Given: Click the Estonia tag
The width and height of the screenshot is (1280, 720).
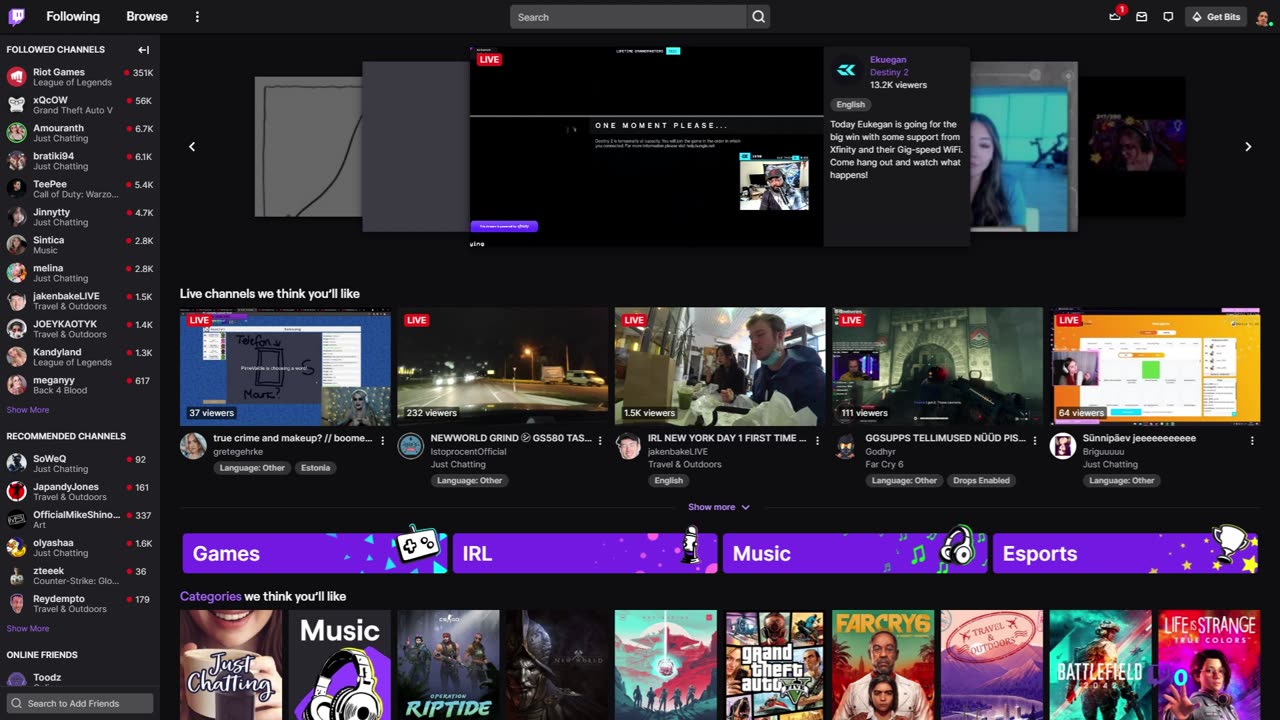Looking at the screenshot, I should (315, 468).
